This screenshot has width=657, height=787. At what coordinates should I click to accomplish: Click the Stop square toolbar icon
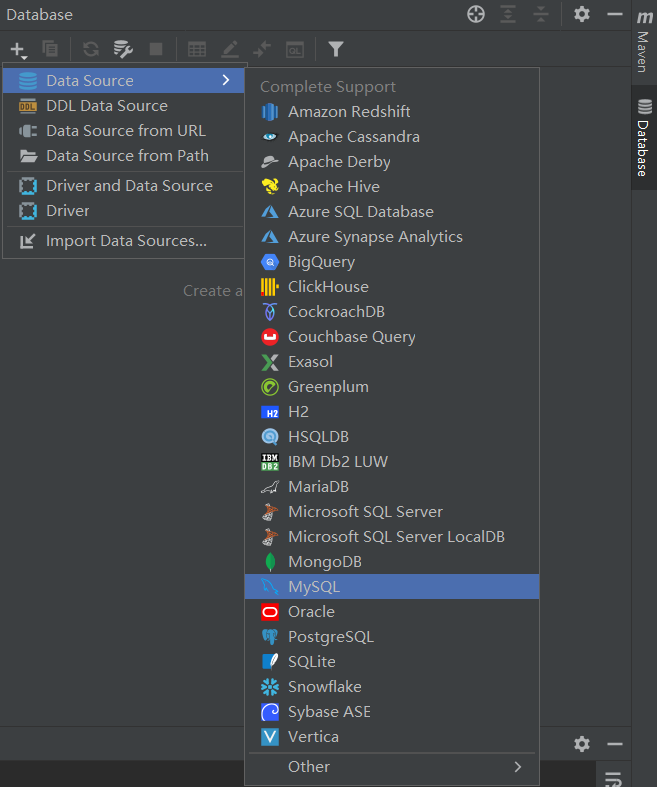[x=156, y=49]
